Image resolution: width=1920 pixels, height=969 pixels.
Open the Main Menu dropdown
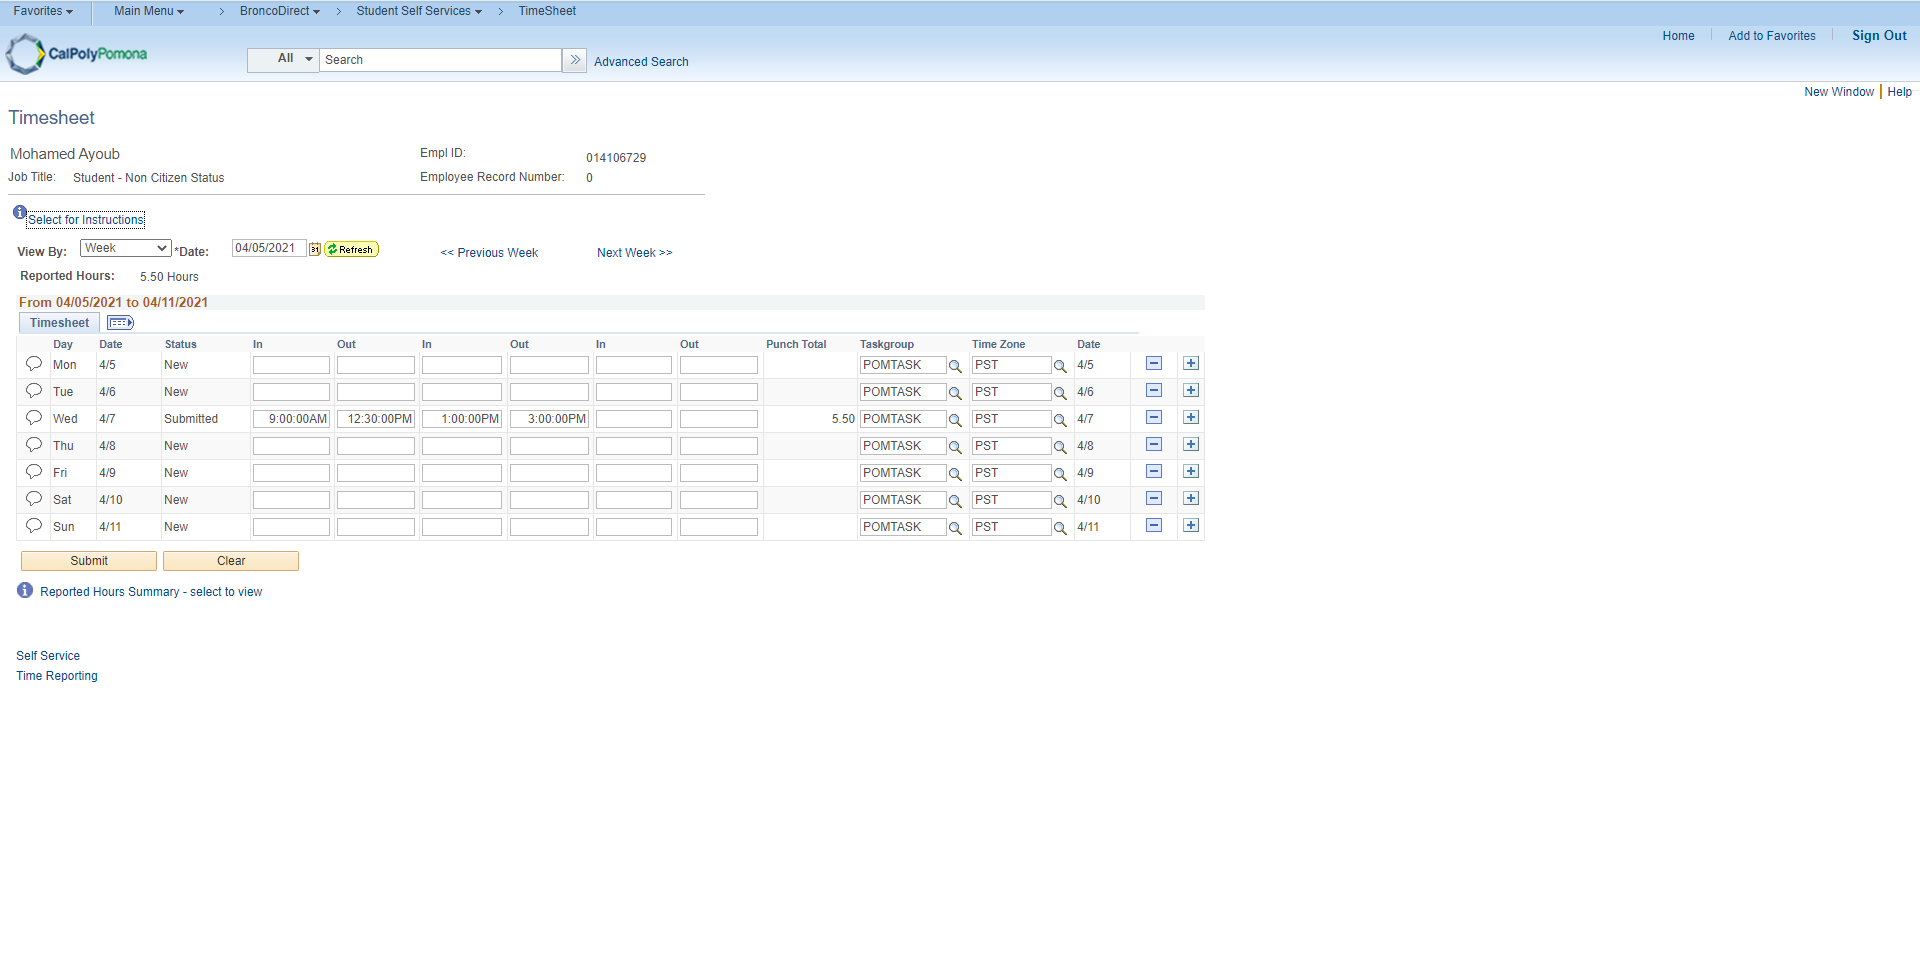[148, 11]
